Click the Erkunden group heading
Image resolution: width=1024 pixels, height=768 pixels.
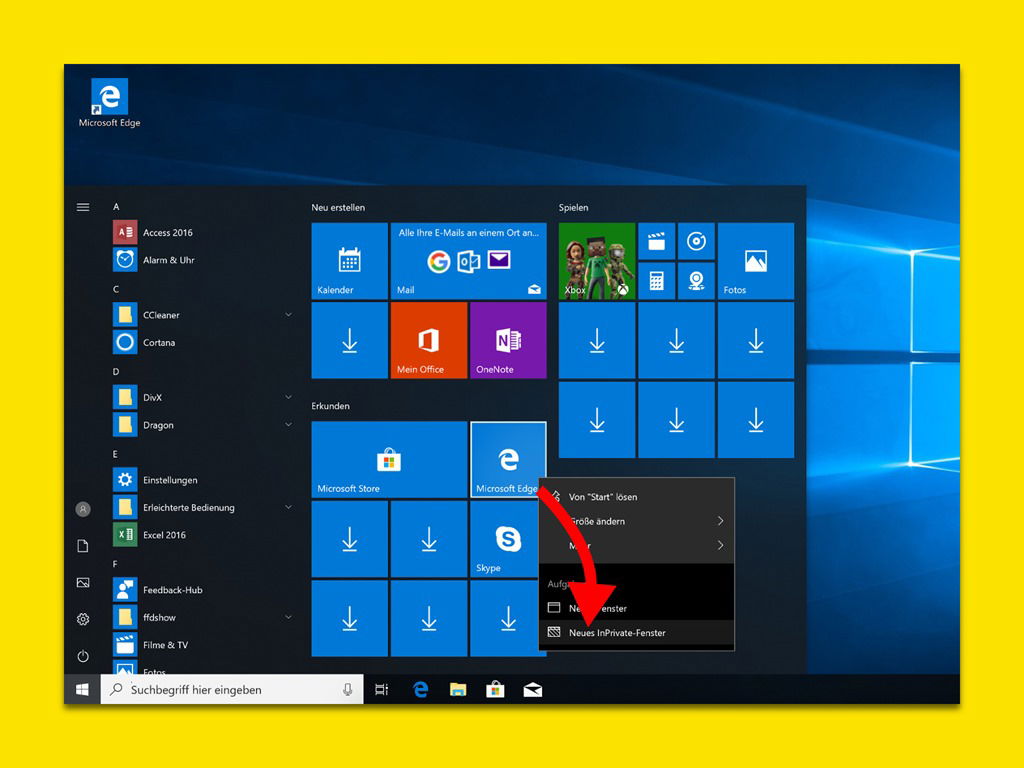pyautogui.click(x=330, y=406)
